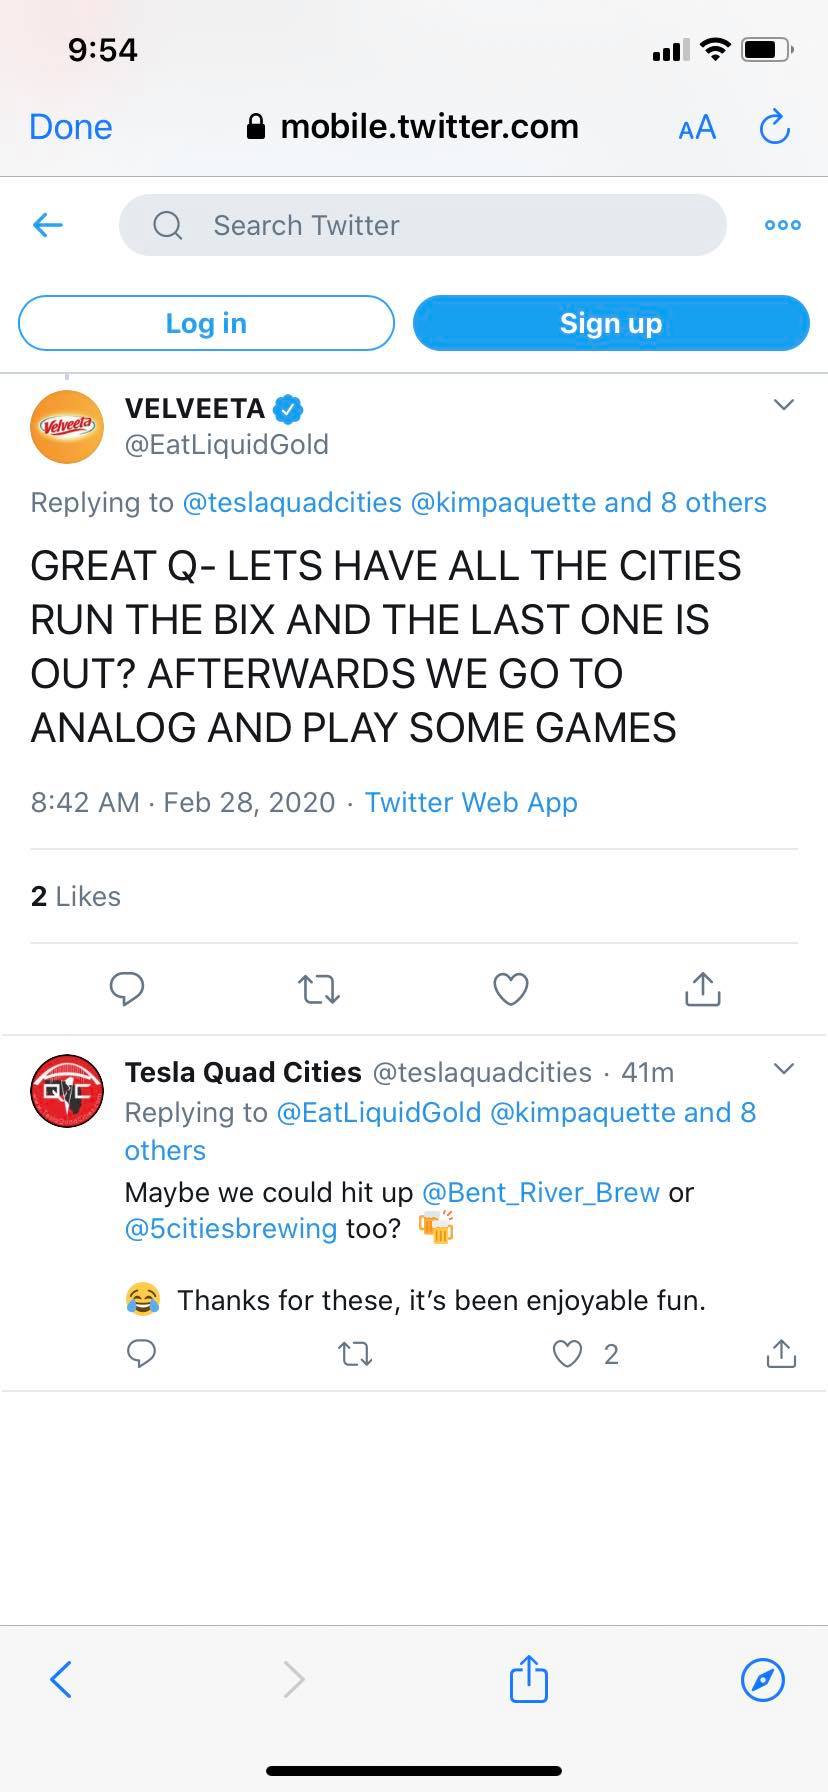Expand the Tesla Quad Cities chevron menu
Screen dimensions: 828x1792
point(784,1069)
